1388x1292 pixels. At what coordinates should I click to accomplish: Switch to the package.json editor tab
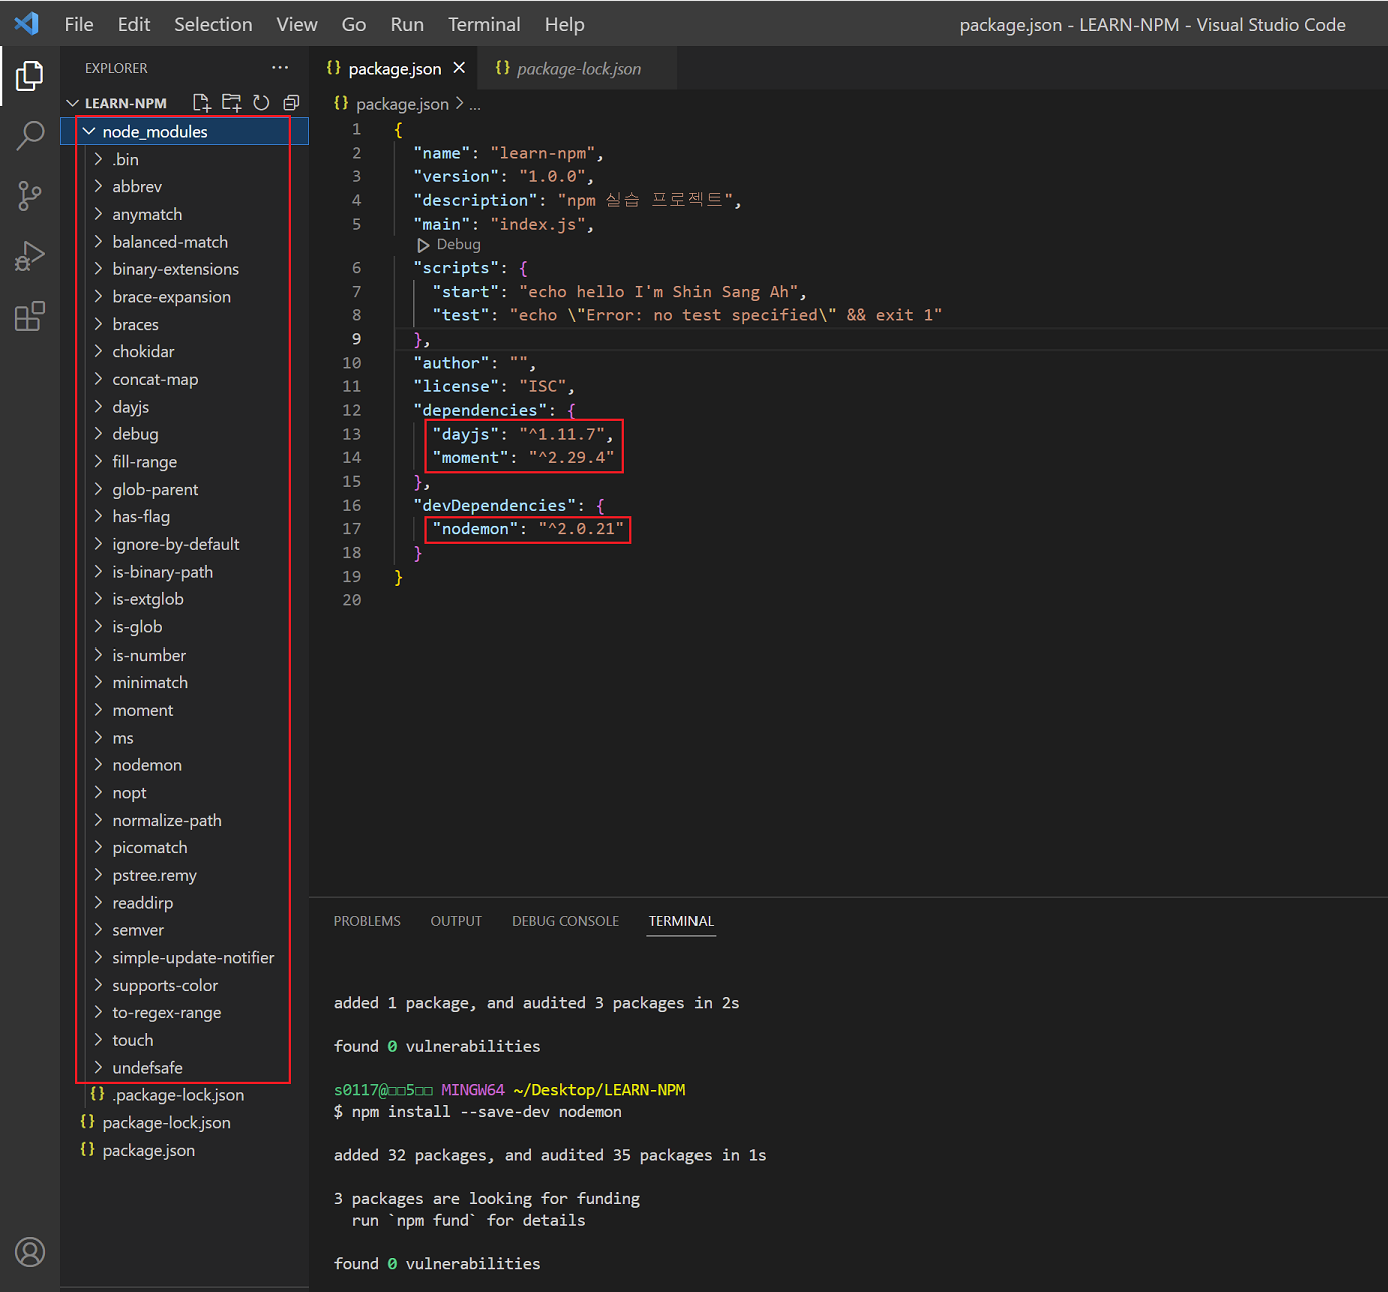[x=394, y=68]
